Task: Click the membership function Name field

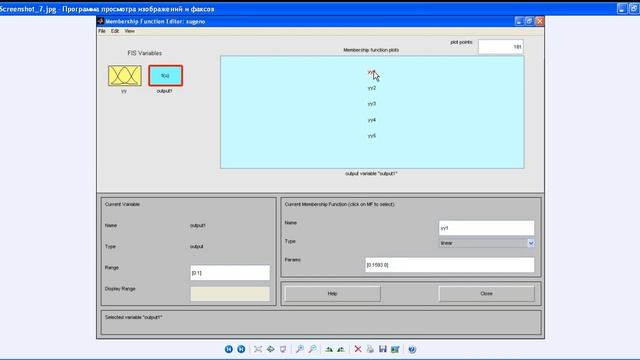Action: coord(487,228)
